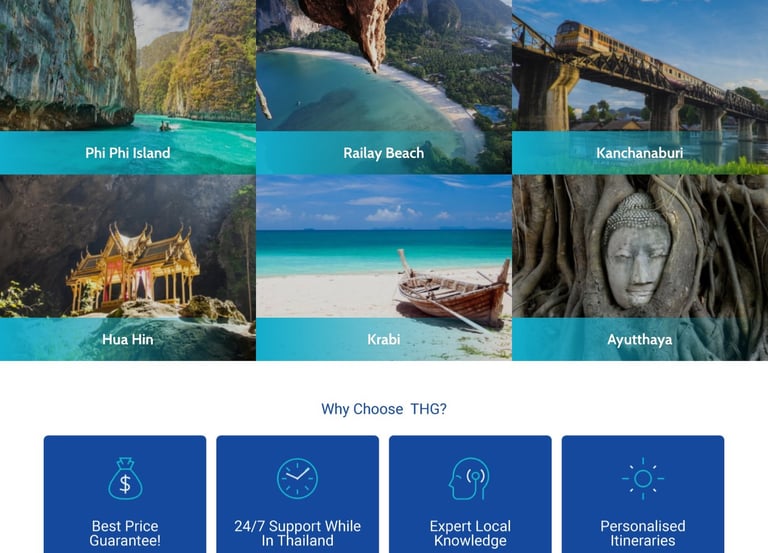Click the Expert Local Knowledge card text
768x553 pixels.
point(470,533)
